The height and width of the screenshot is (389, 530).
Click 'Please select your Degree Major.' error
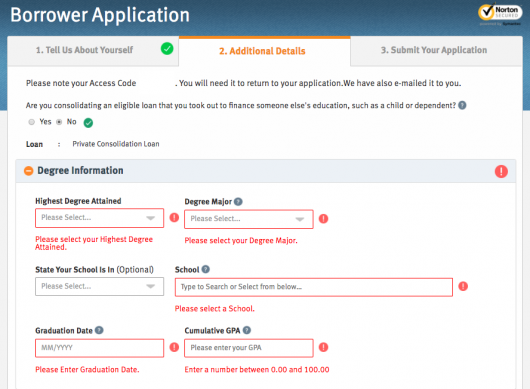pos(241,241)
